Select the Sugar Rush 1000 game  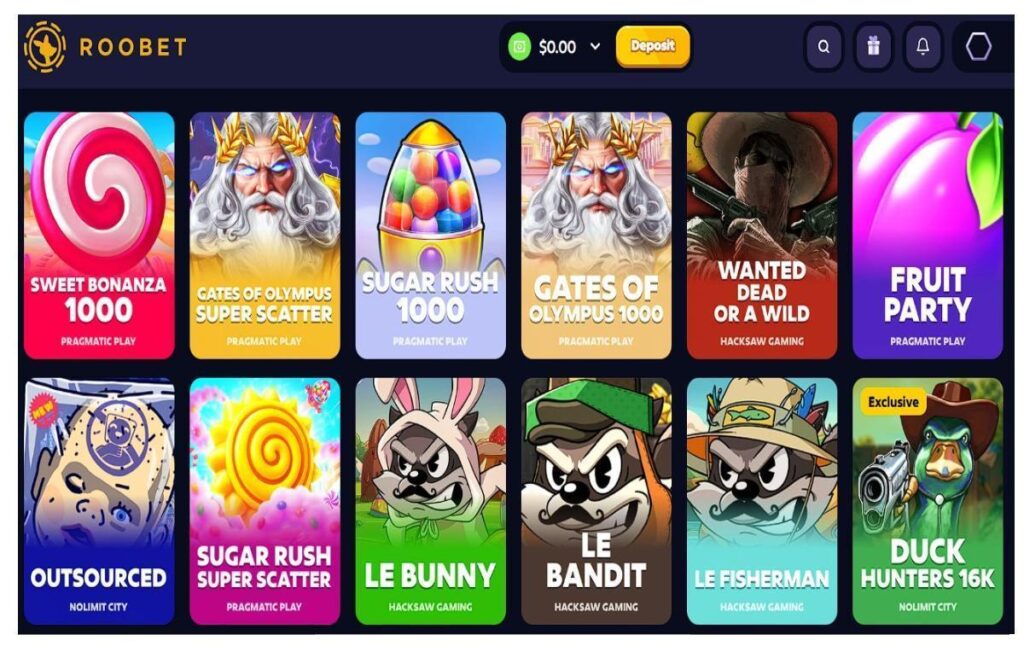[430, 235]
